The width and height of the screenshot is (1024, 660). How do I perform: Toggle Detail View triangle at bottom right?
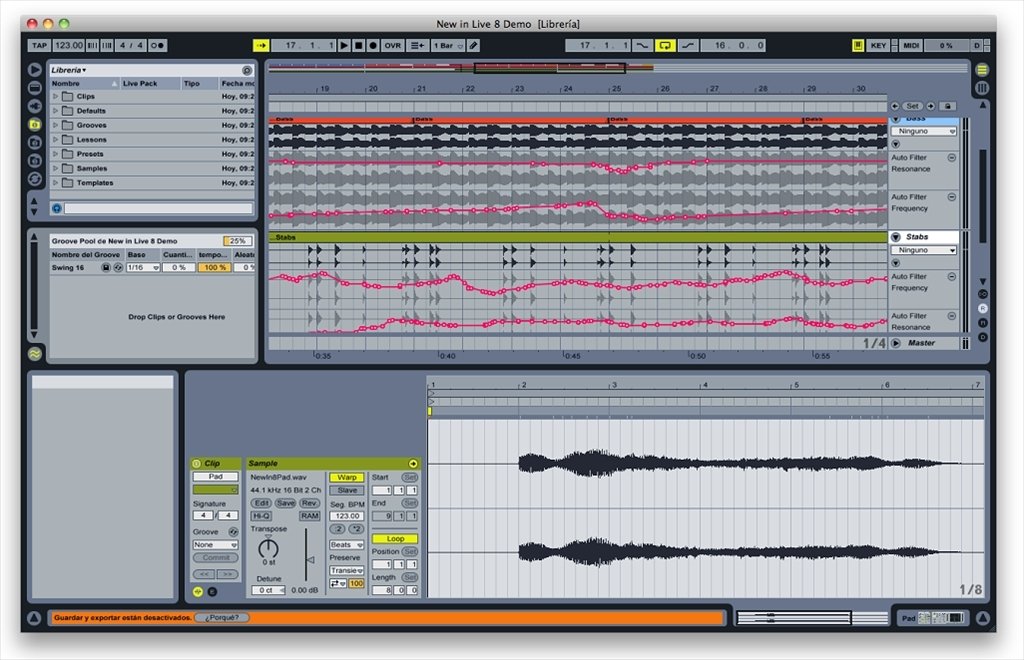coord(983,618)
